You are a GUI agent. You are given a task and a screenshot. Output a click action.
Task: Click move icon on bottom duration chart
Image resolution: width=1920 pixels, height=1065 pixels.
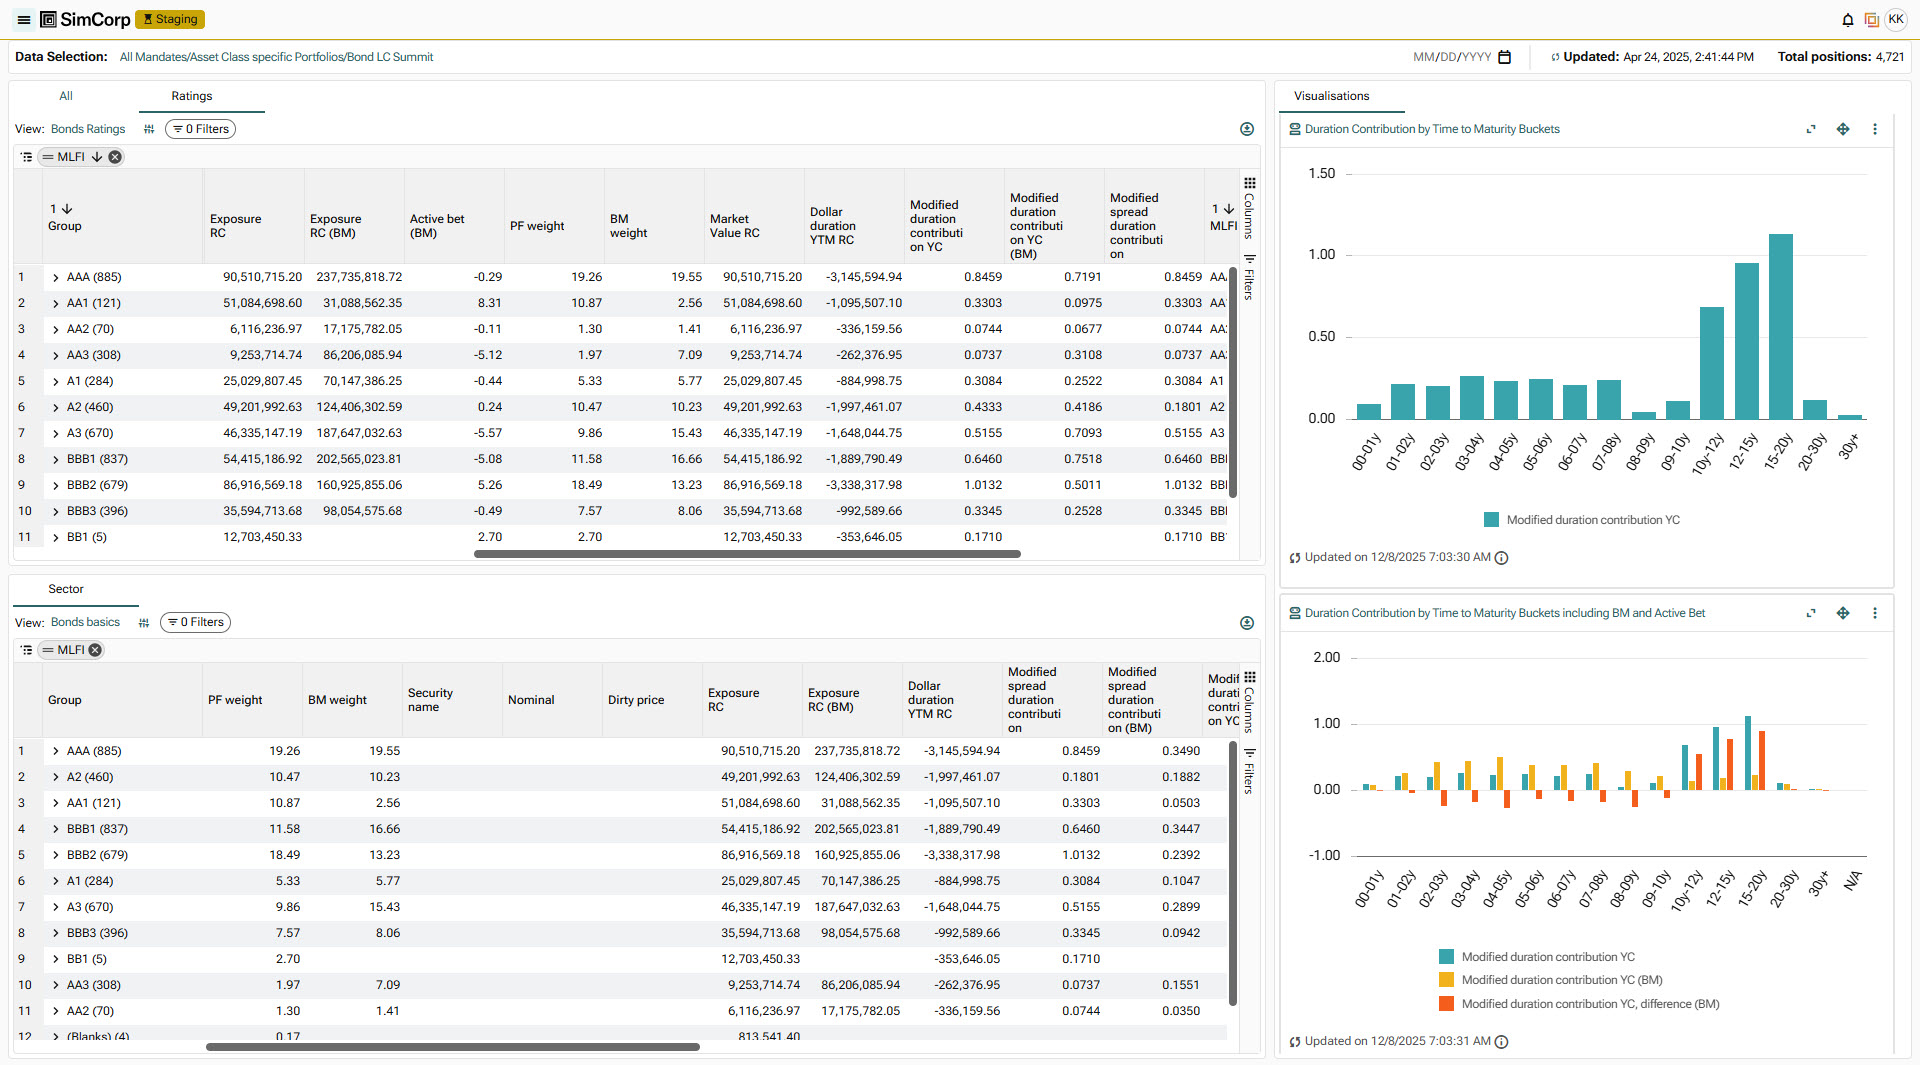[x=1842, y=613]
